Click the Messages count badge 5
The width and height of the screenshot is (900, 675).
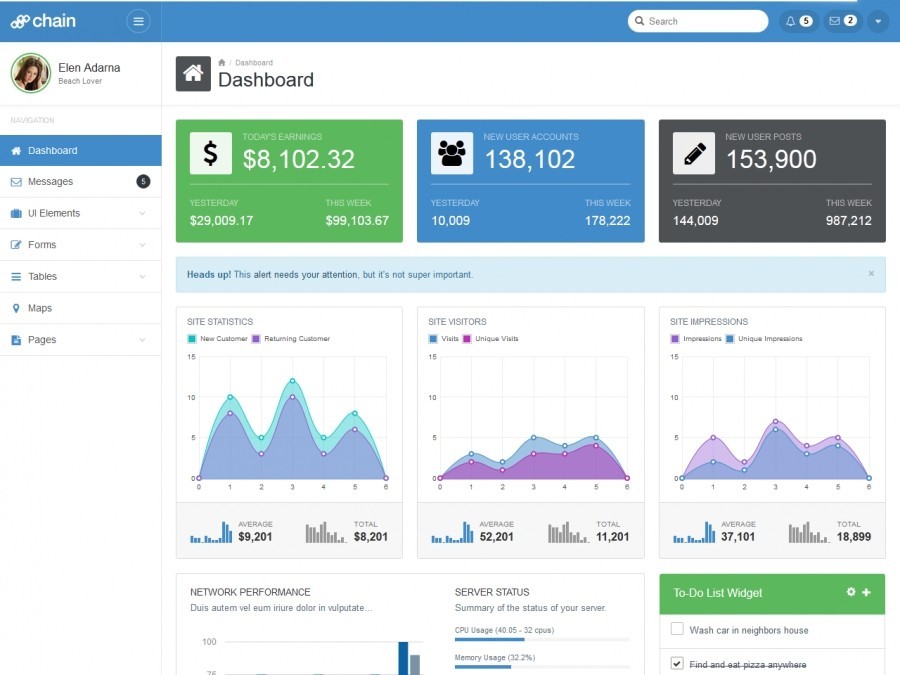[143, 181]
